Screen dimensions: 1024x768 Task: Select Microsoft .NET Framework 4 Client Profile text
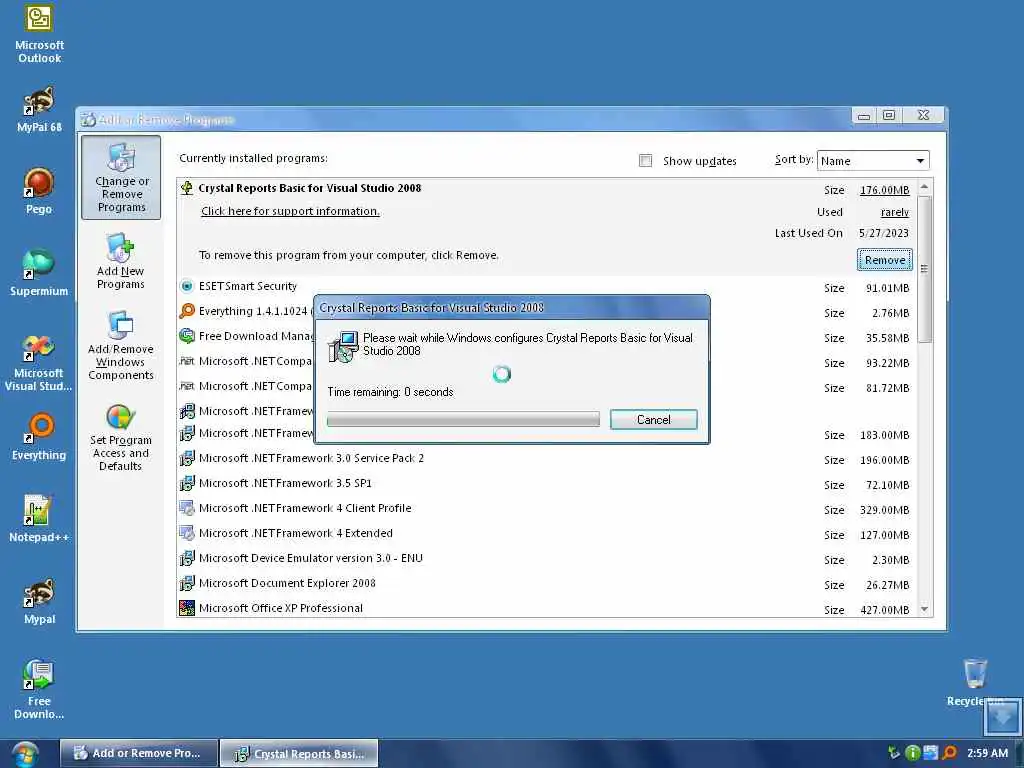click(x=305, y=508)
